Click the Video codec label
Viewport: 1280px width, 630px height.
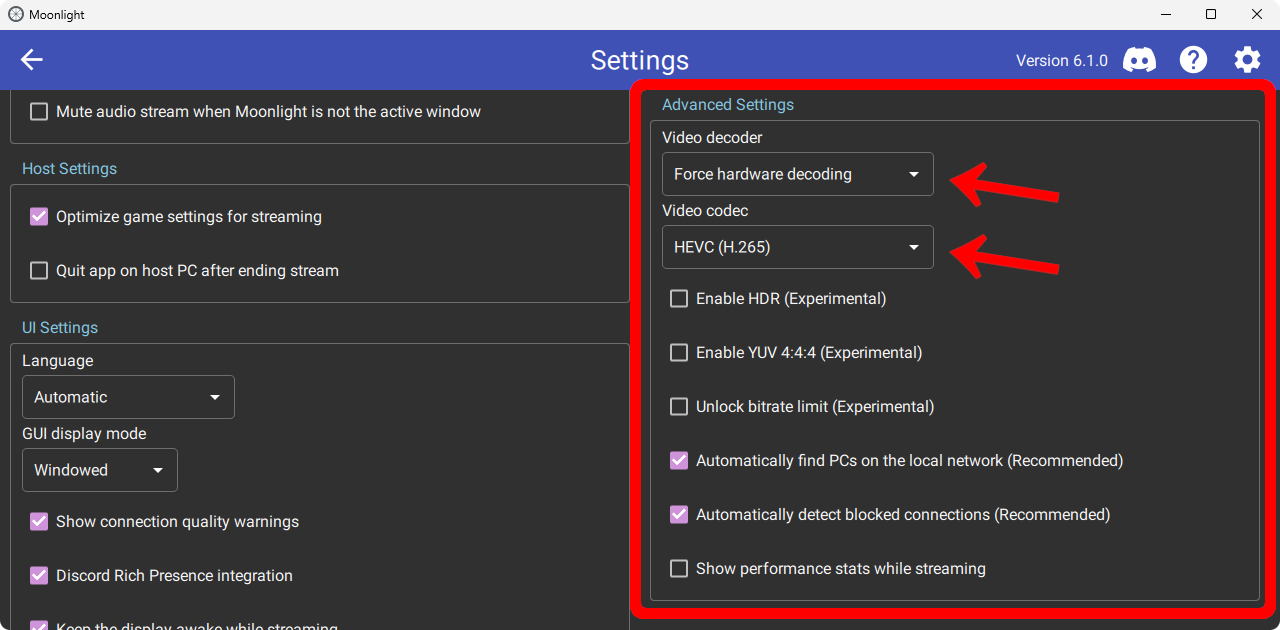pyautogui.click(x=705, y=211)
